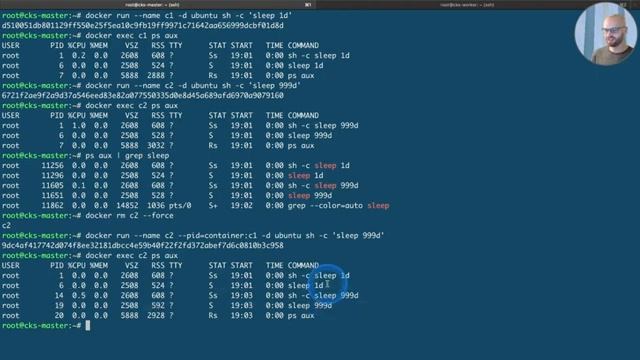
Task: Click the PID 11296
Action: tap(52, 176)
